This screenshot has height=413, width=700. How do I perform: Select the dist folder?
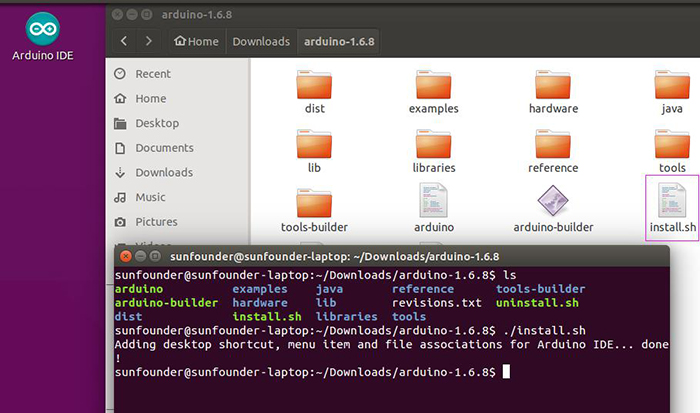pyautogui.click(x=314, y=92)
